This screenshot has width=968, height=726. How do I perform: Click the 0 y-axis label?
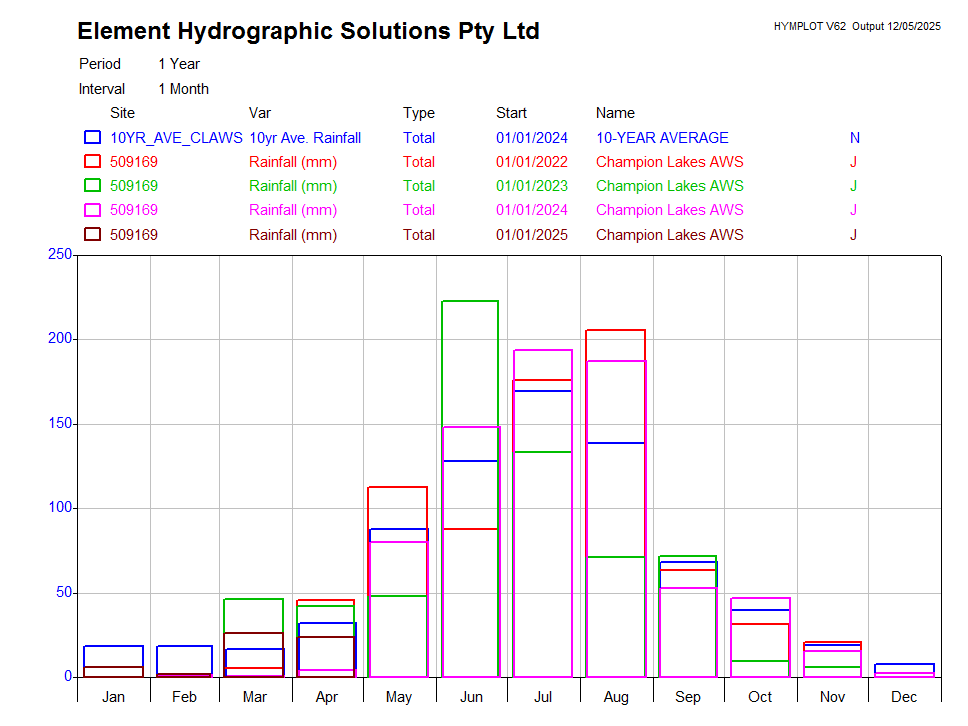[69, 677]
